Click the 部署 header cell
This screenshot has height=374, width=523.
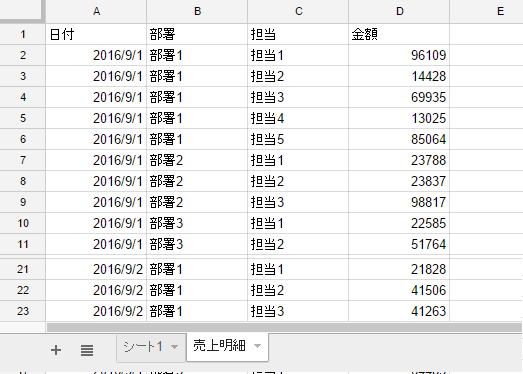(x=197, y=34)
